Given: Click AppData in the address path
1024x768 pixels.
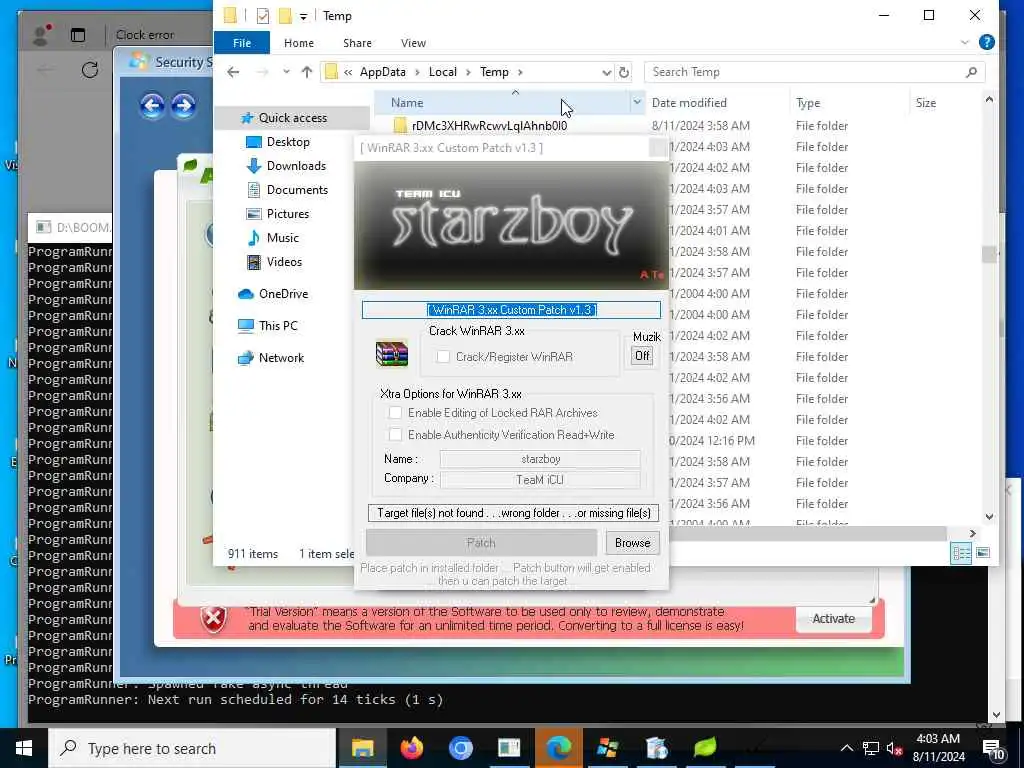Looking at the screenshot, I should [x=383, y=72].
